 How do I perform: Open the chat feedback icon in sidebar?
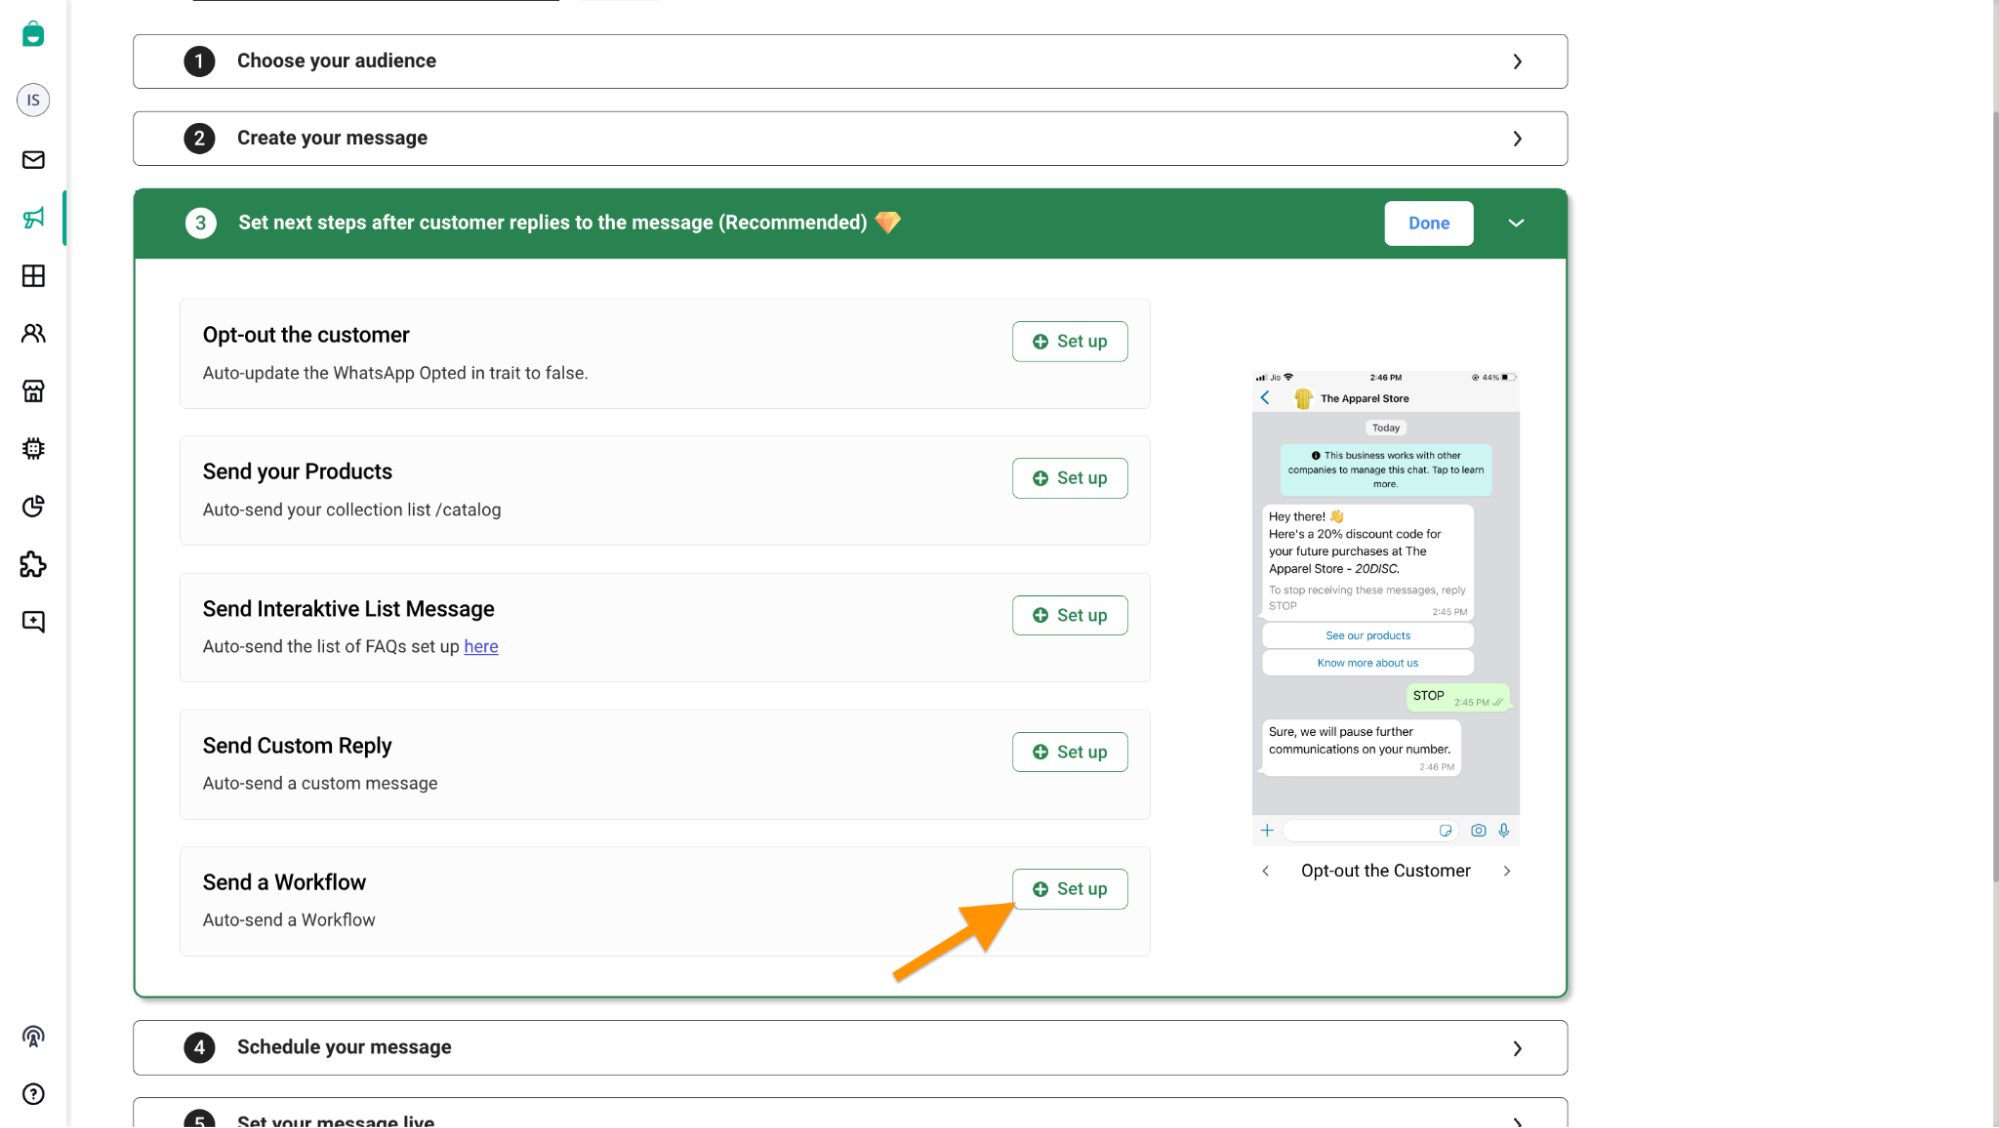tap(33, 621)
